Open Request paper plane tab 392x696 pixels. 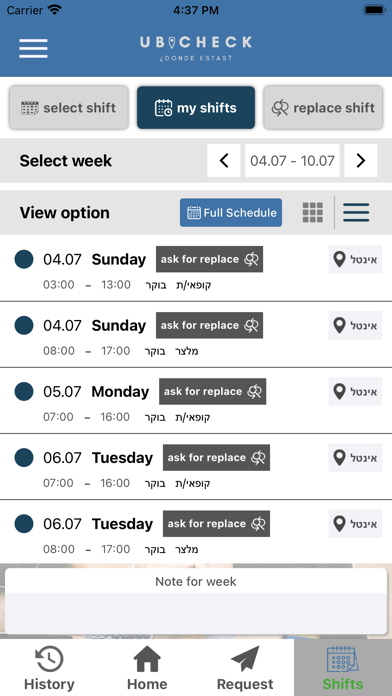click(x=245, y=668)
